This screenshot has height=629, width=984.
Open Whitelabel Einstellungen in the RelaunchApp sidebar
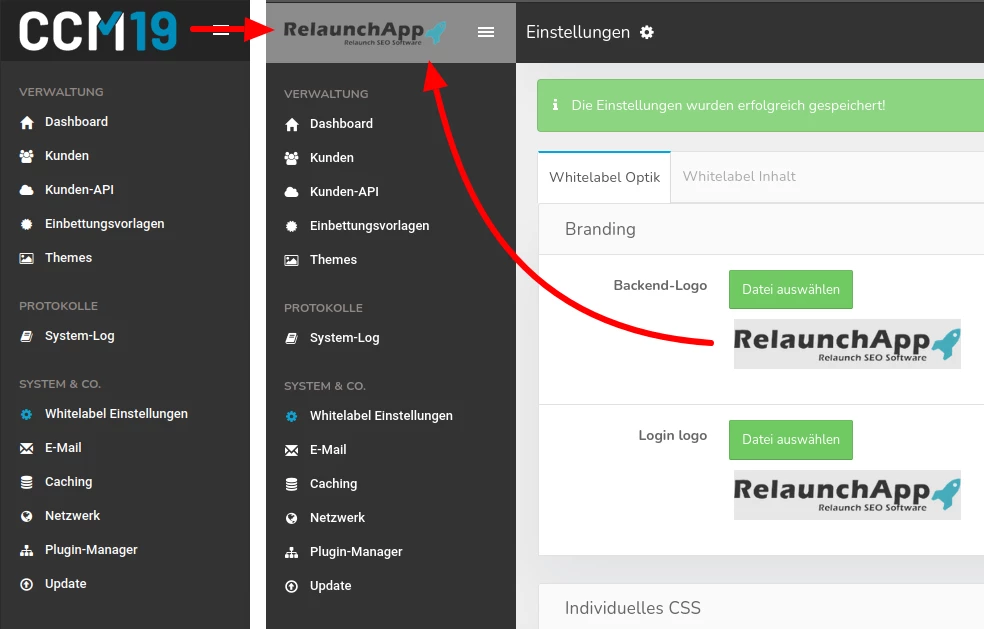380,416
